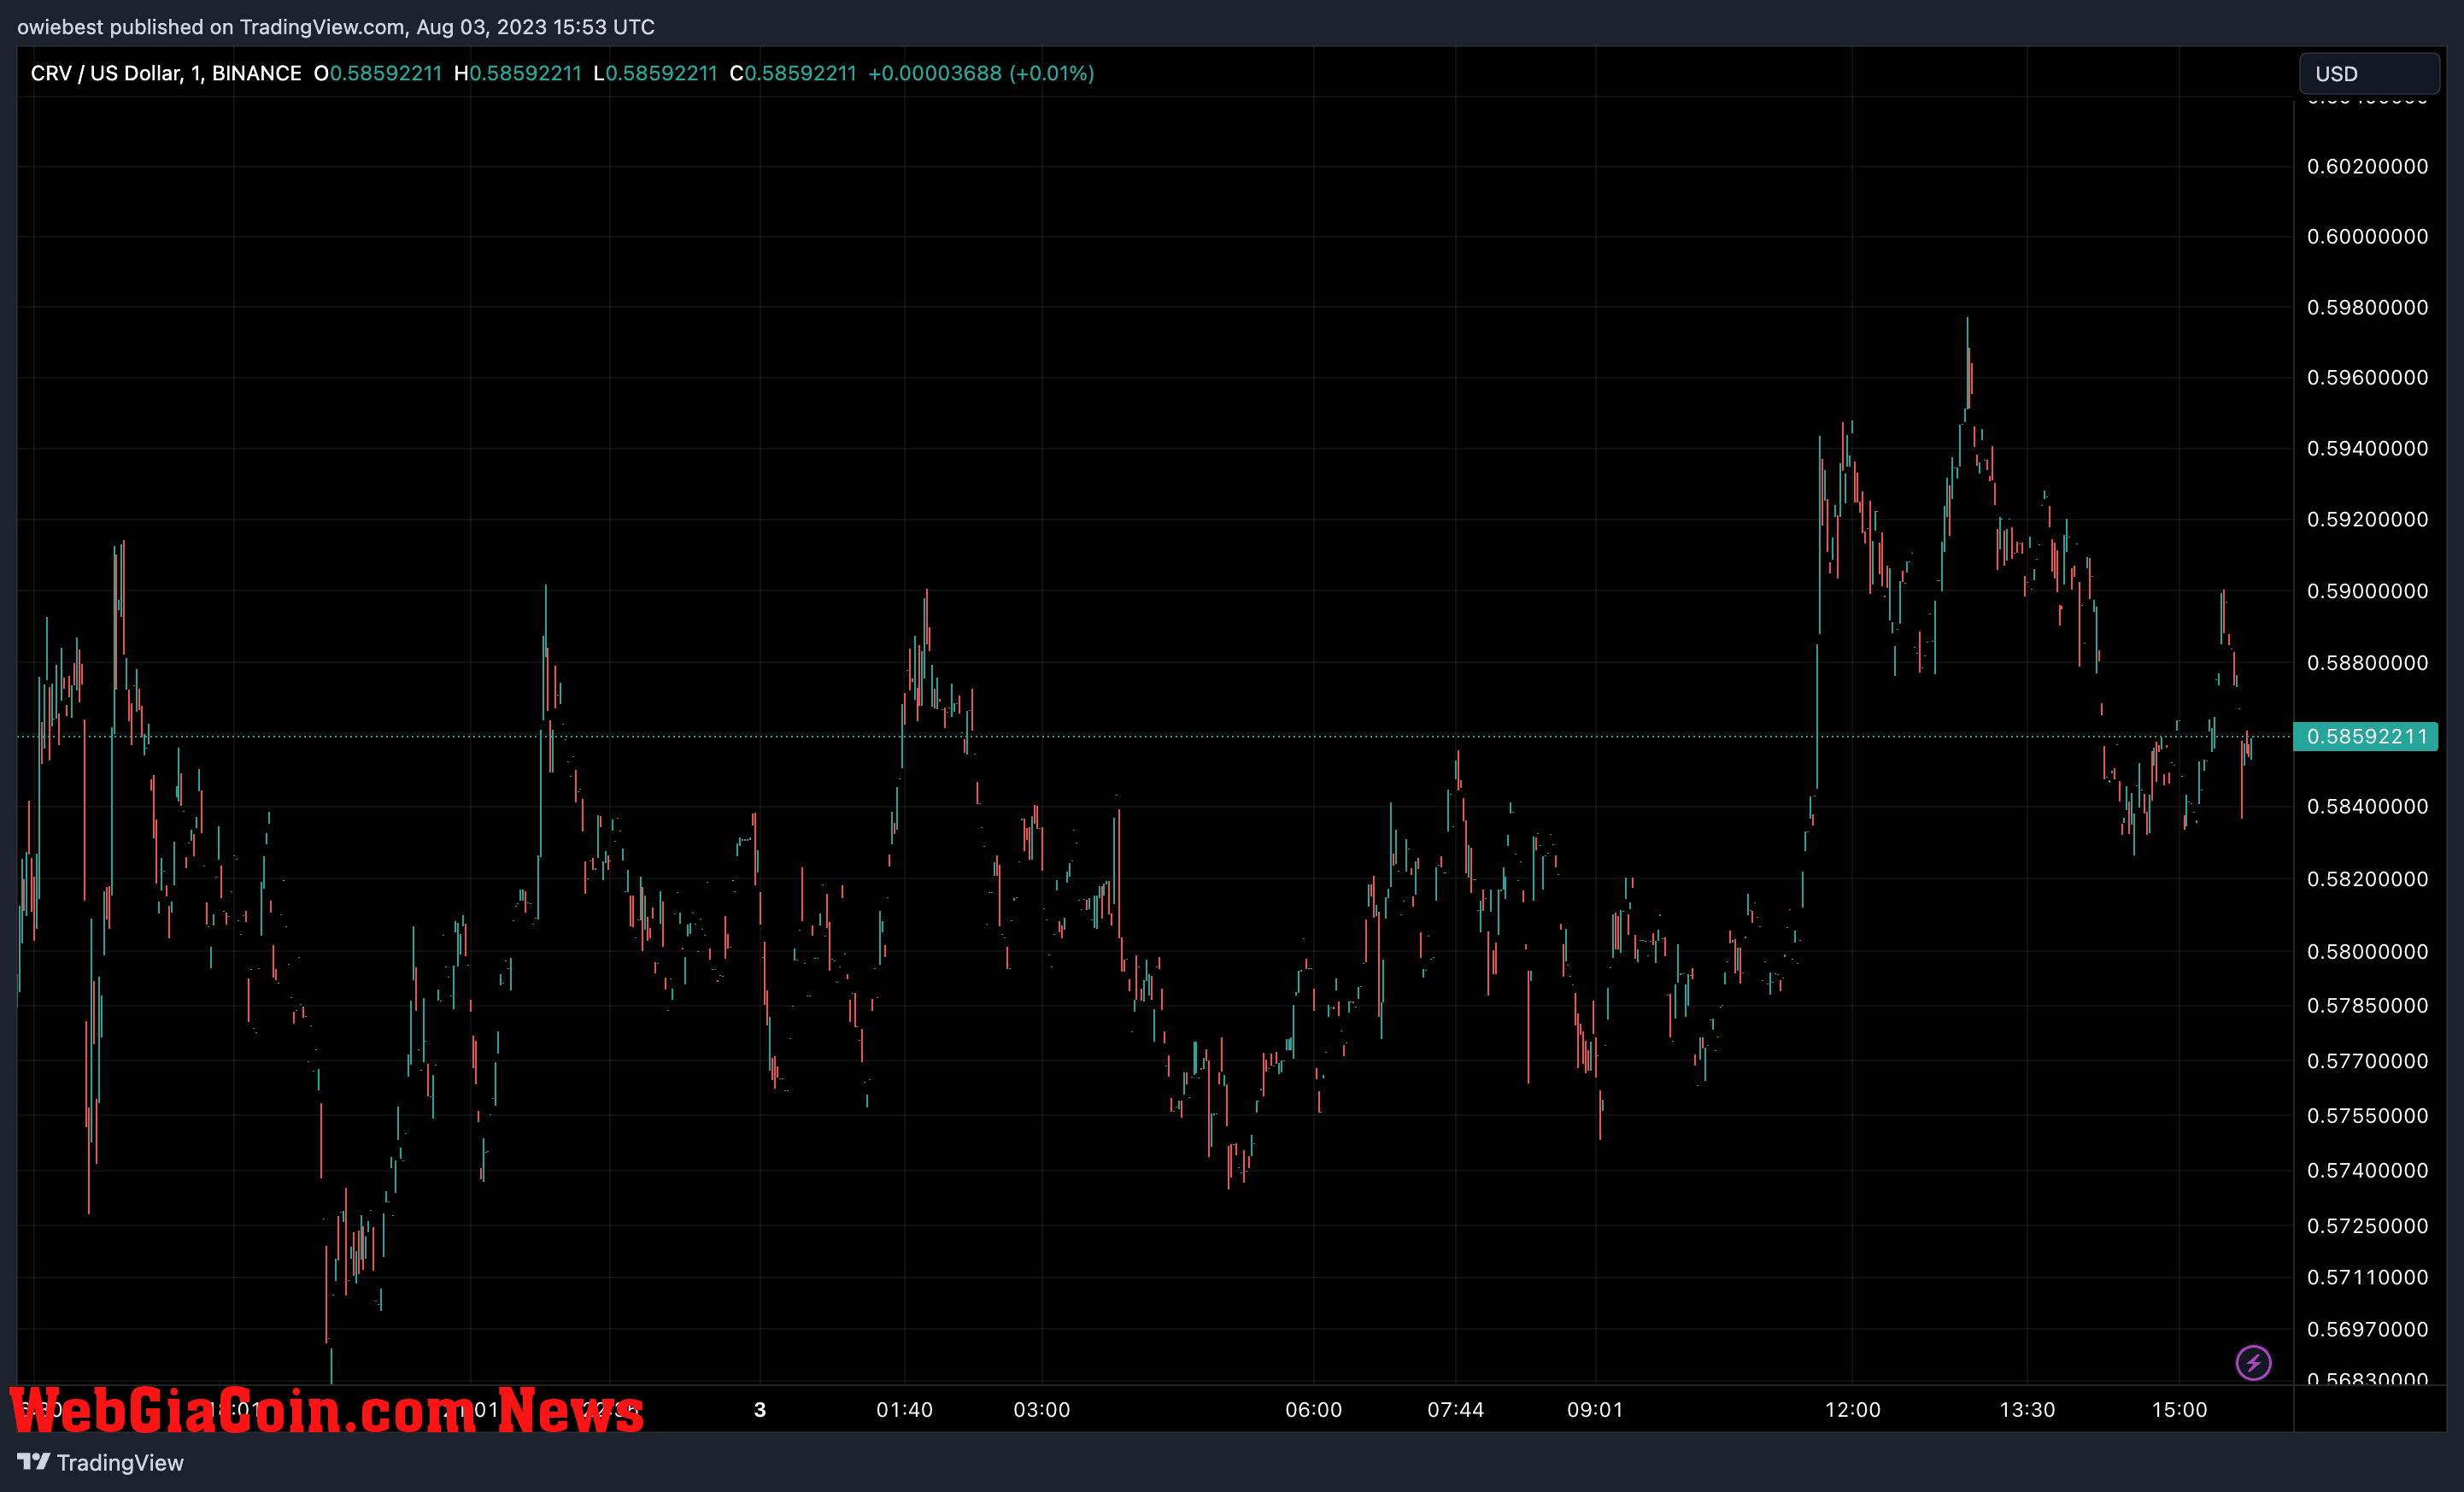
Task: Click the 09:01 time axis label
Action: pyautogui.click(x=1595, y=1410)
